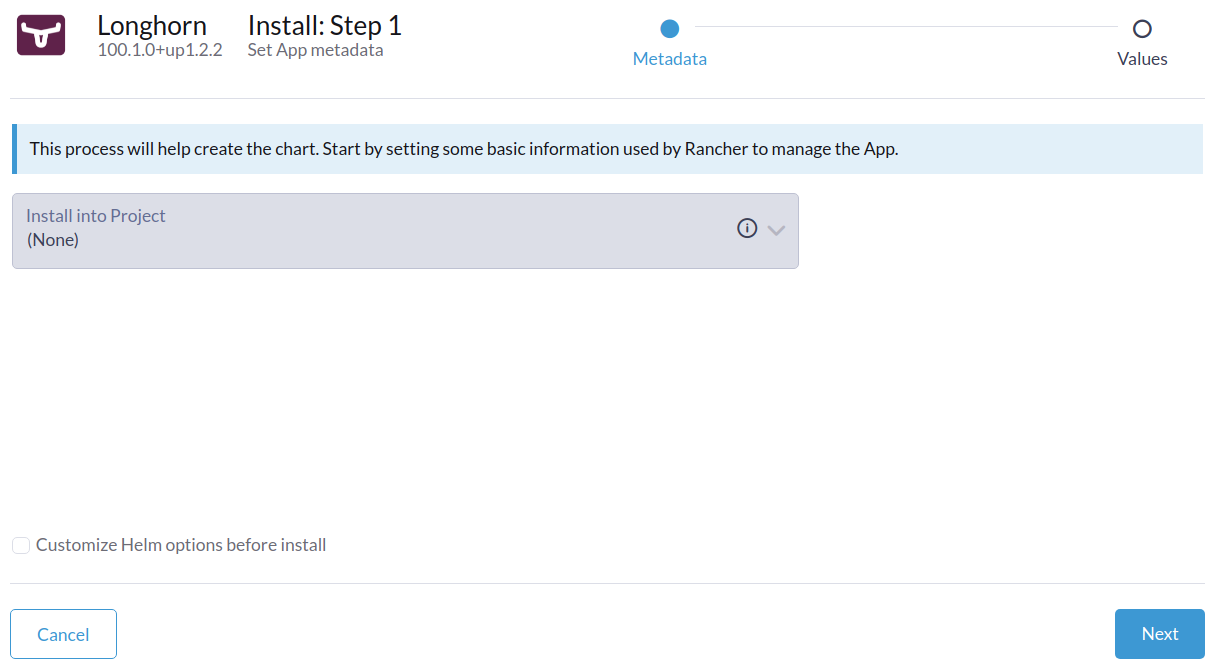1217x667 pixels.
Task: Click the info icon in project field
Action: coord(747,229)
